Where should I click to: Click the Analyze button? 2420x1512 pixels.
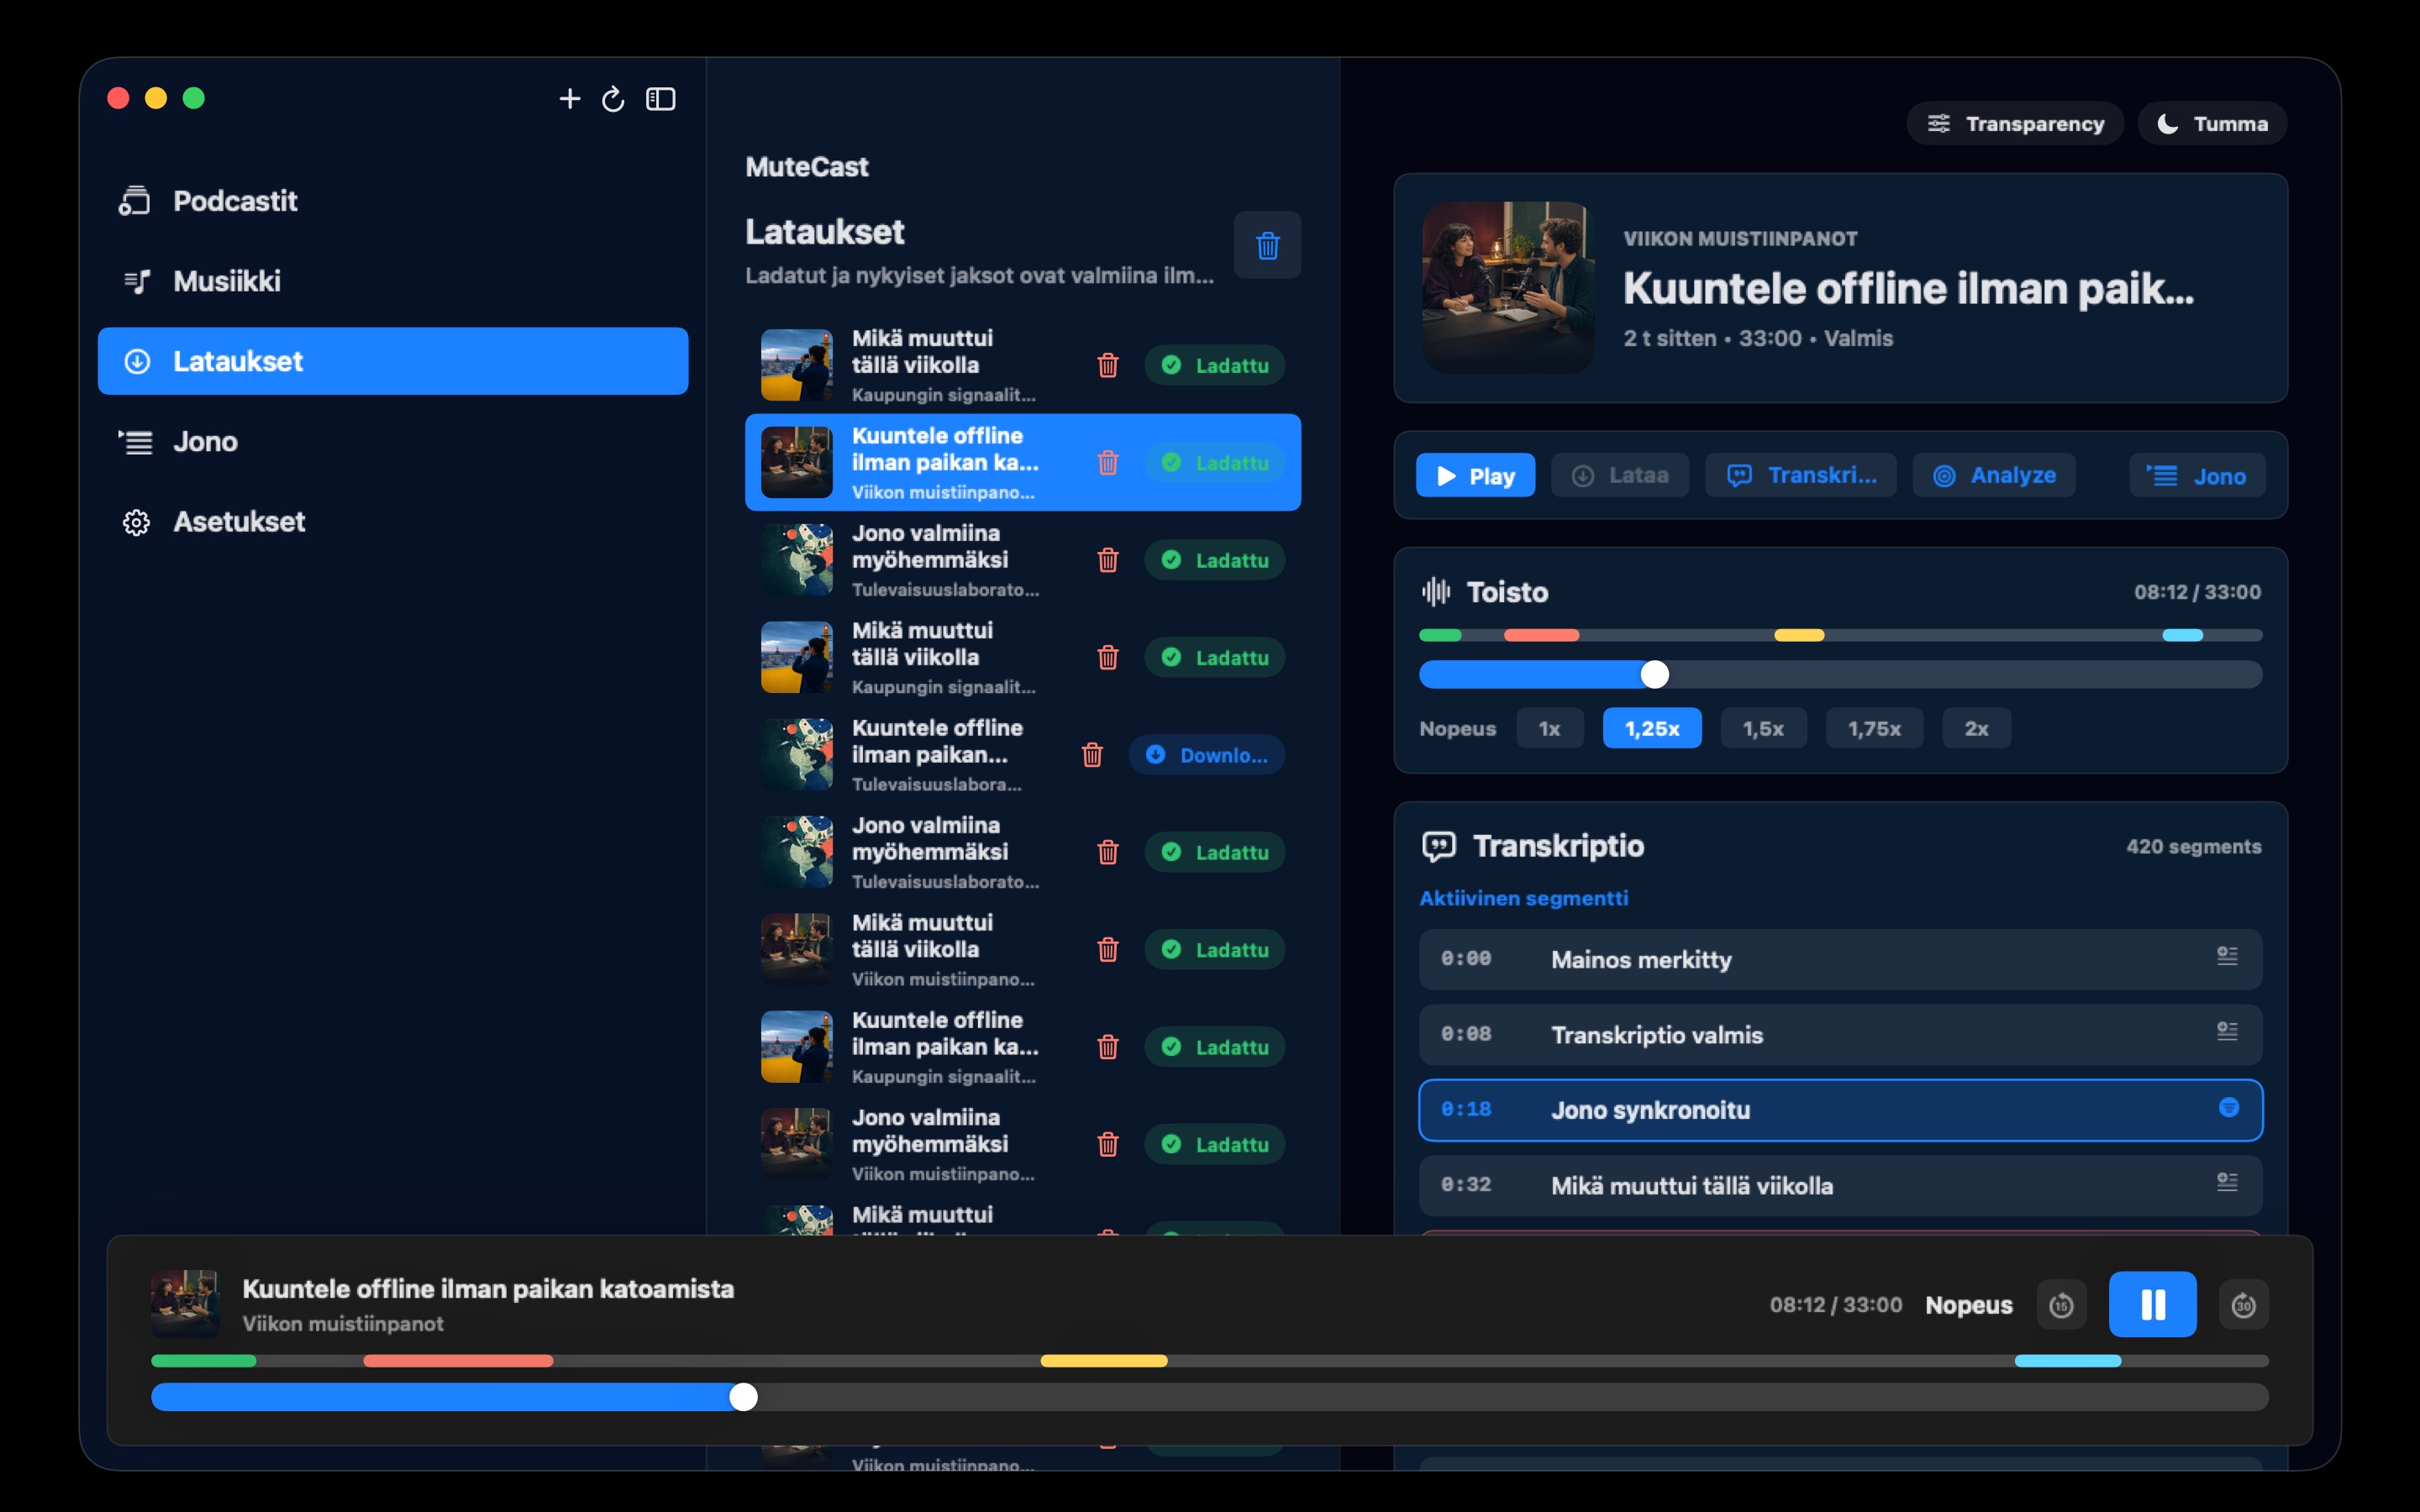(1994, 475)
